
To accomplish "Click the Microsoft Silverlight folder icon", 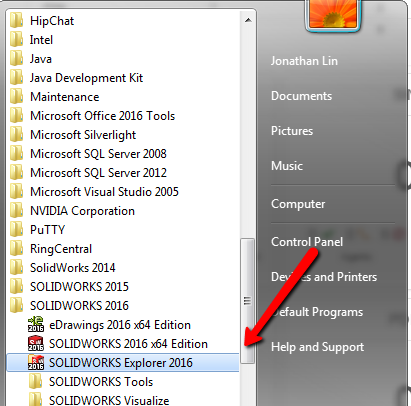I will tap(16, 134).
